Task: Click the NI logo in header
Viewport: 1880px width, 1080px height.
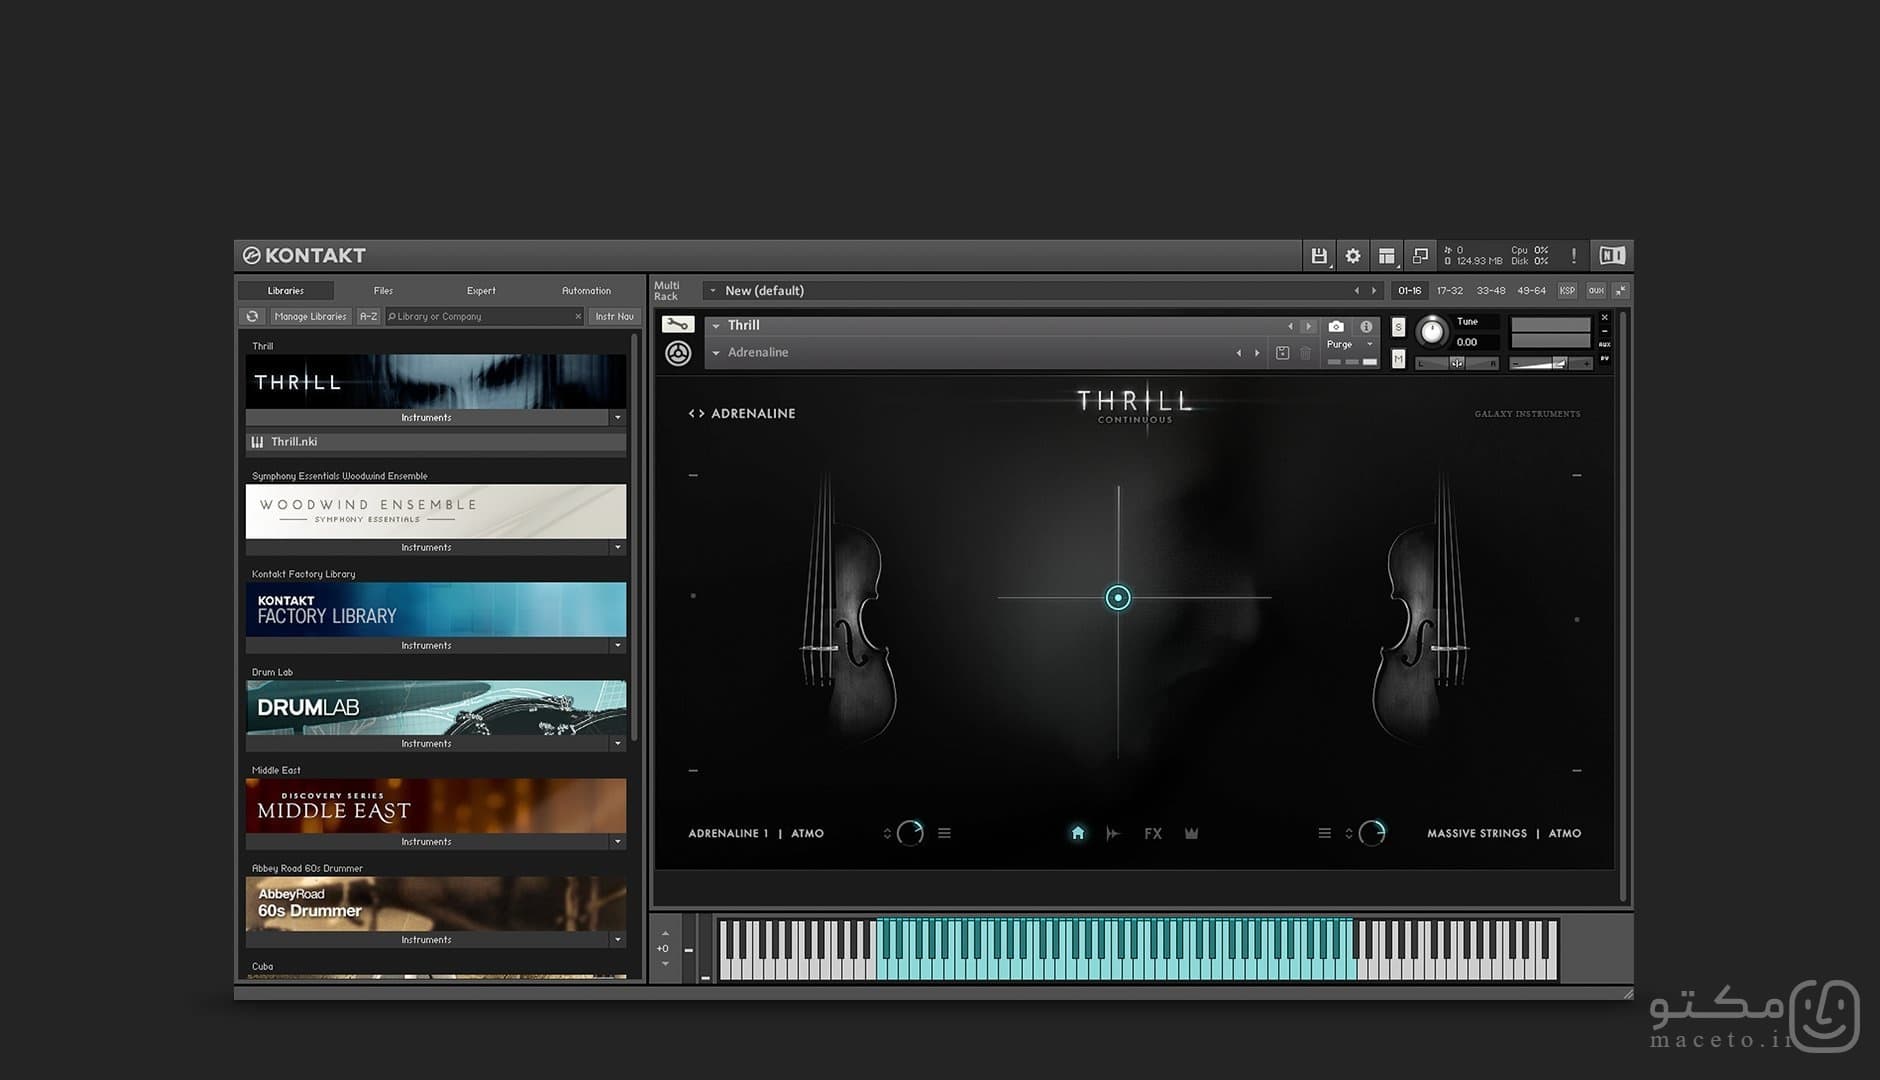Action: click(1612, 256)
